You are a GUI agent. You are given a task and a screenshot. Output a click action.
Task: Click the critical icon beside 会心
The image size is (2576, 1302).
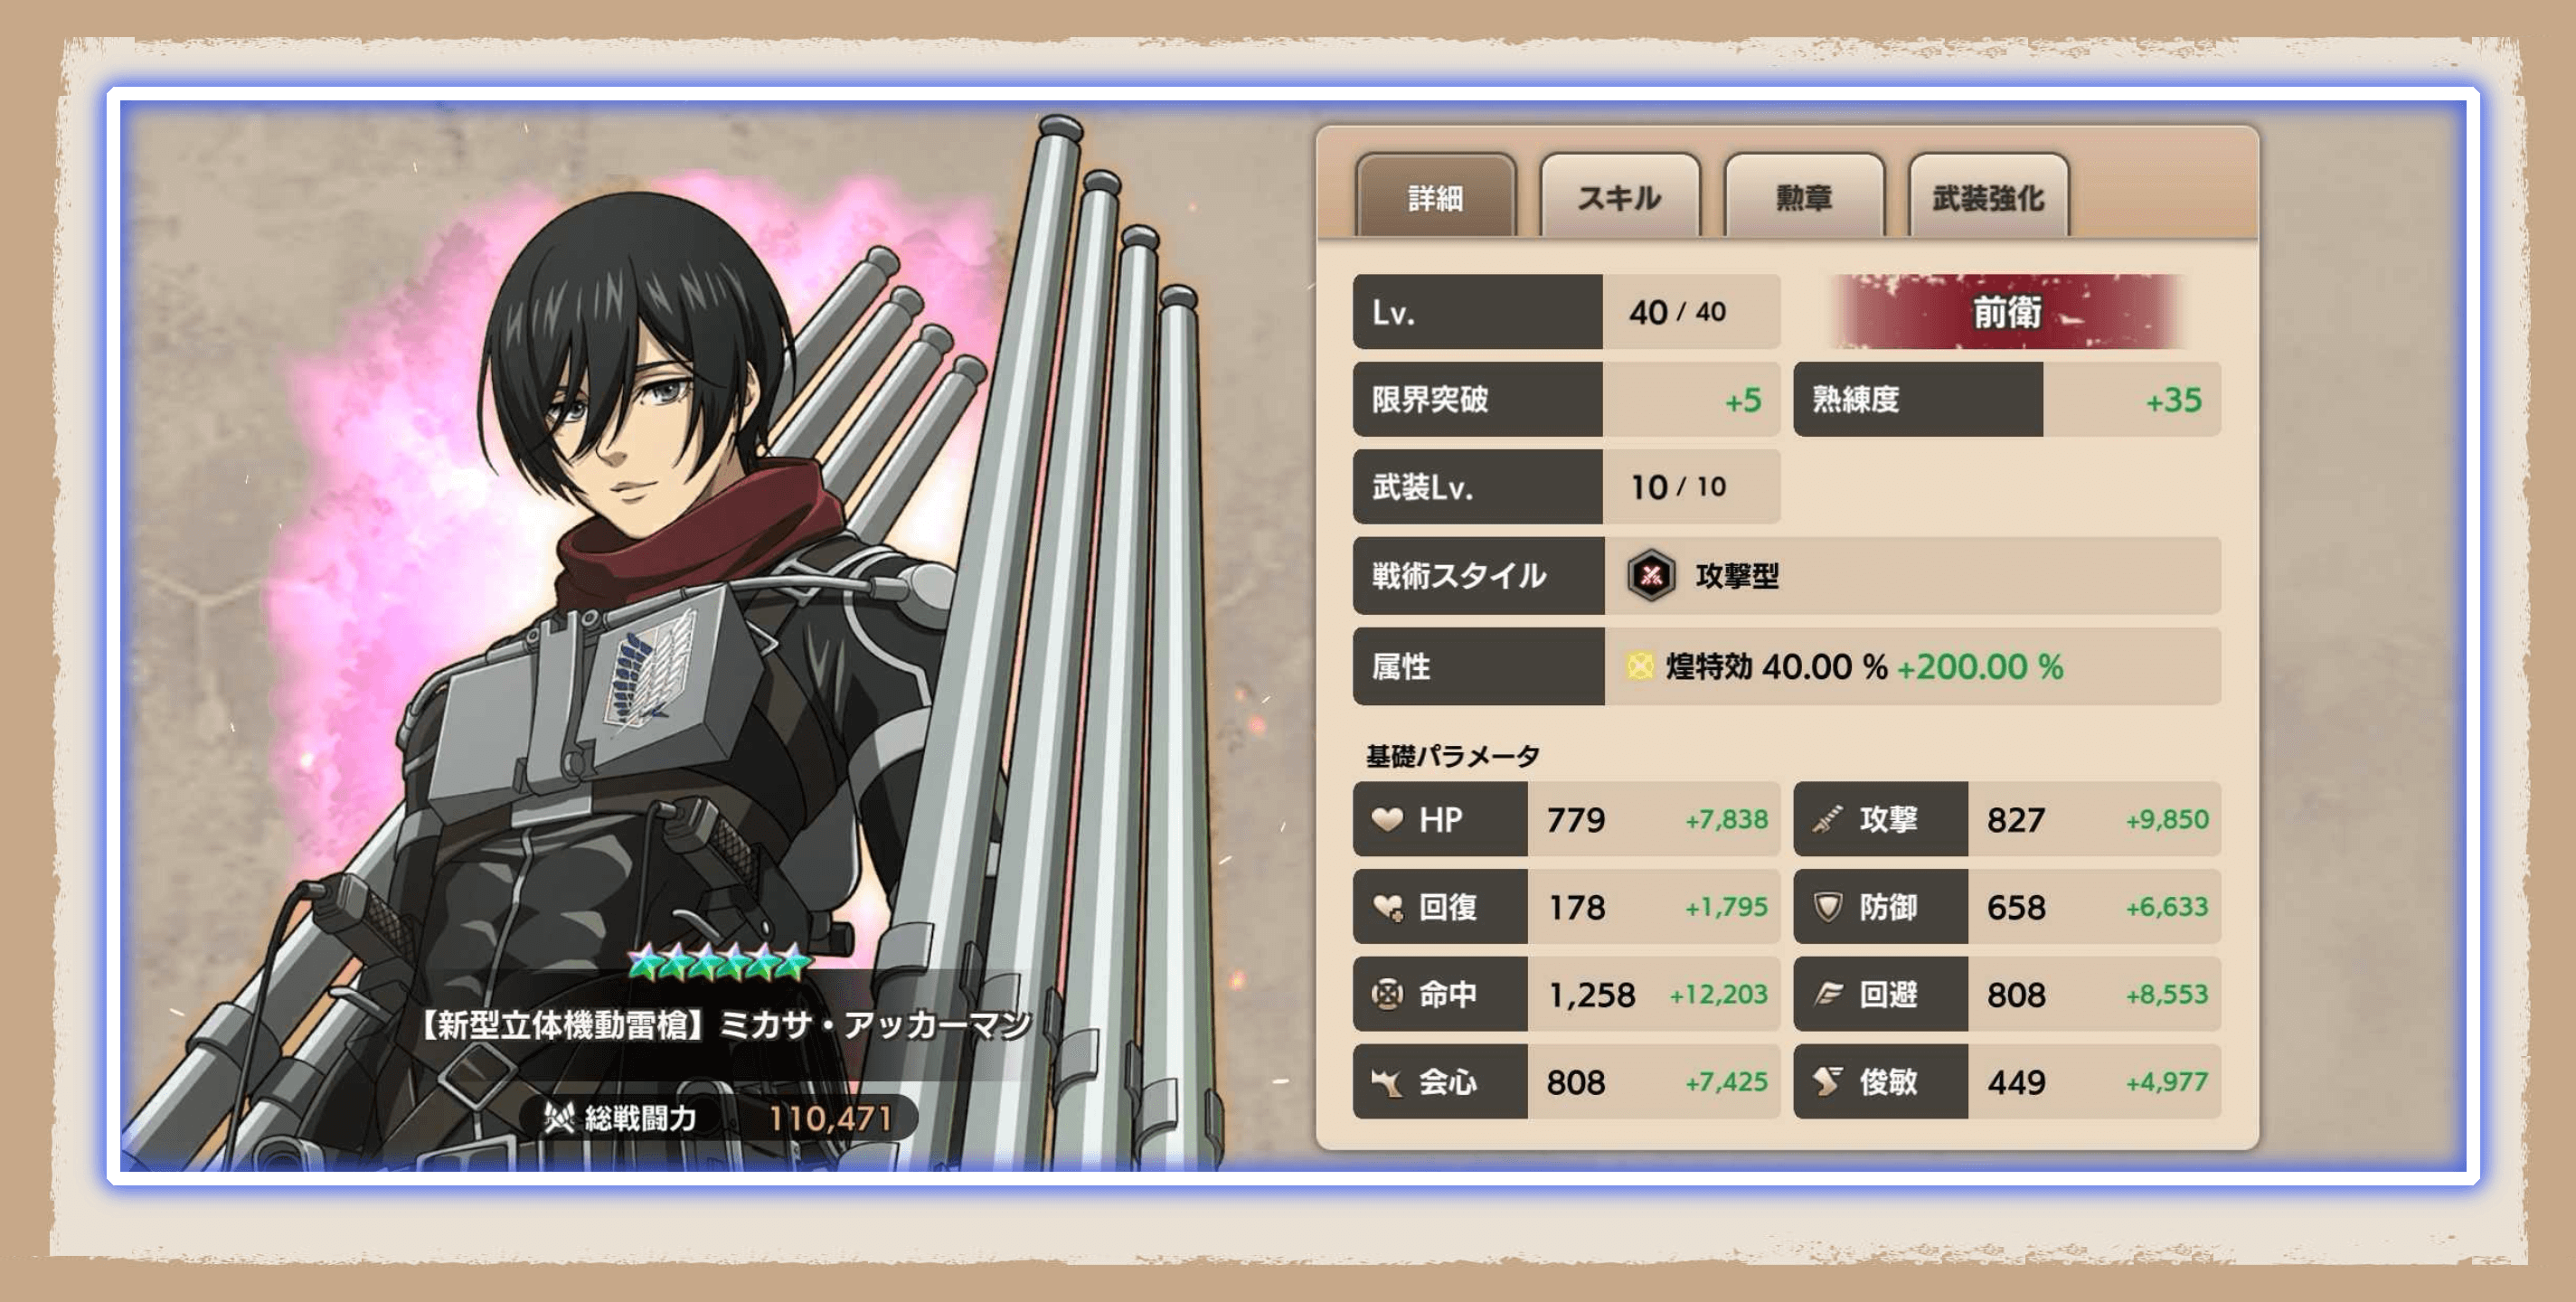tap(1386, 1082)
